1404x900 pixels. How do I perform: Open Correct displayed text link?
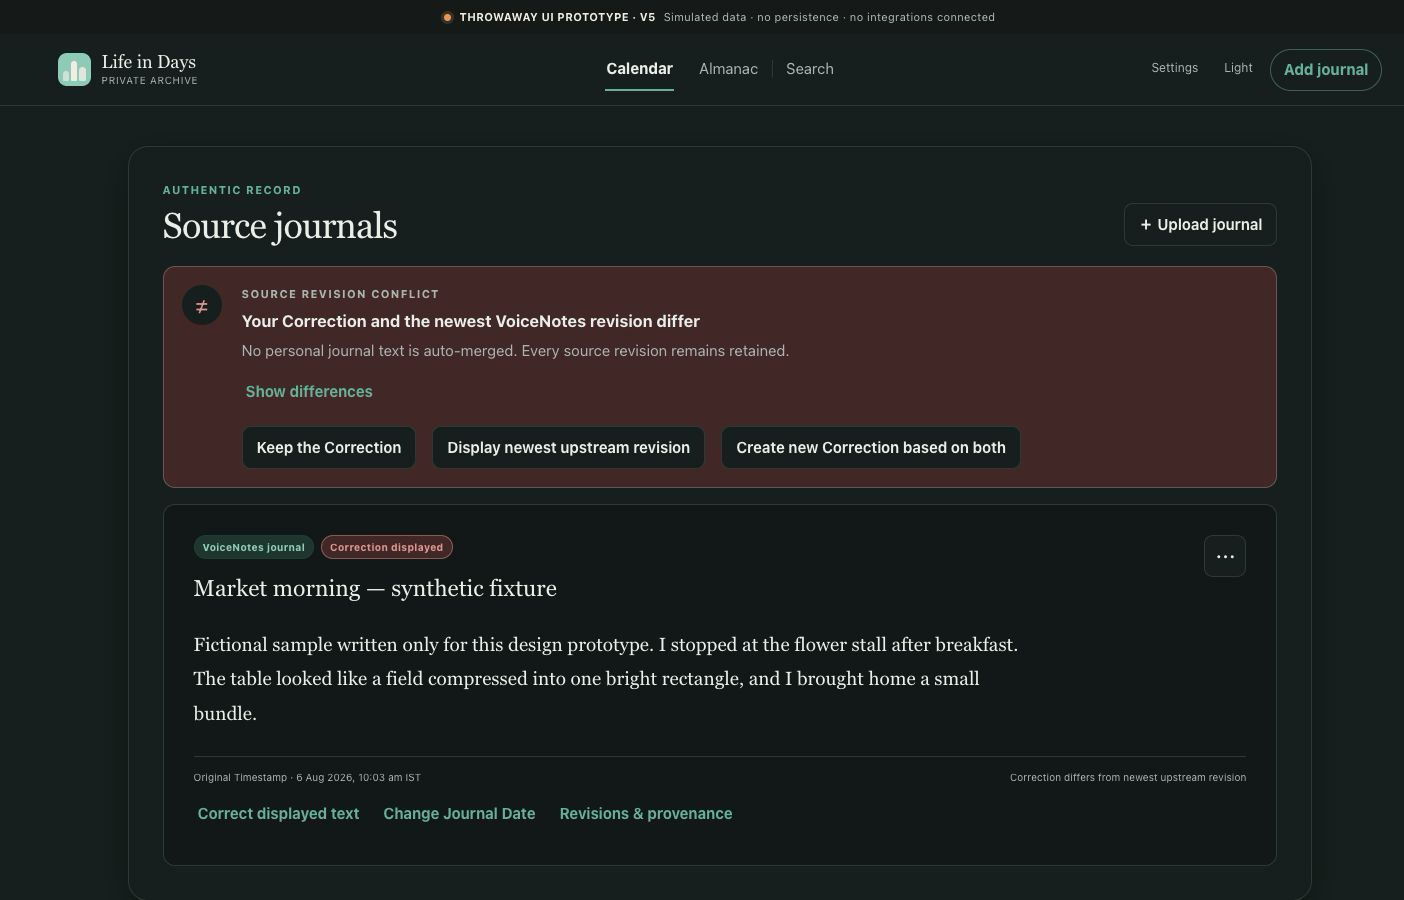point(278,814)
